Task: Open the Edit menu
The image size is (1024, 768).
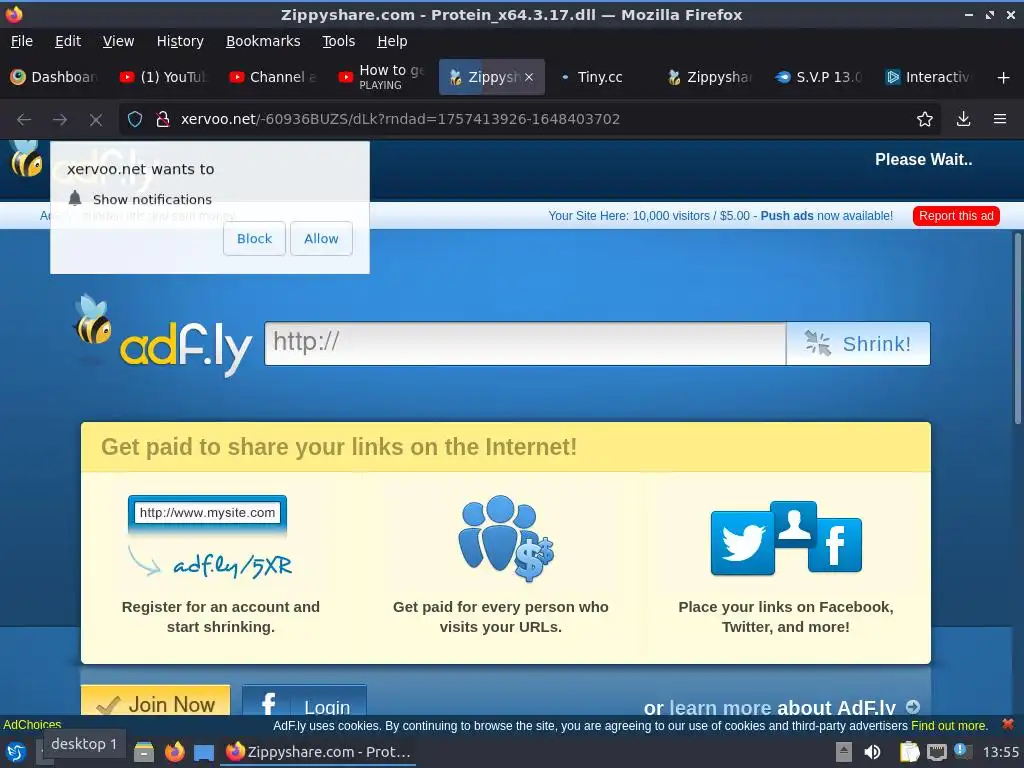Action: 68,41
